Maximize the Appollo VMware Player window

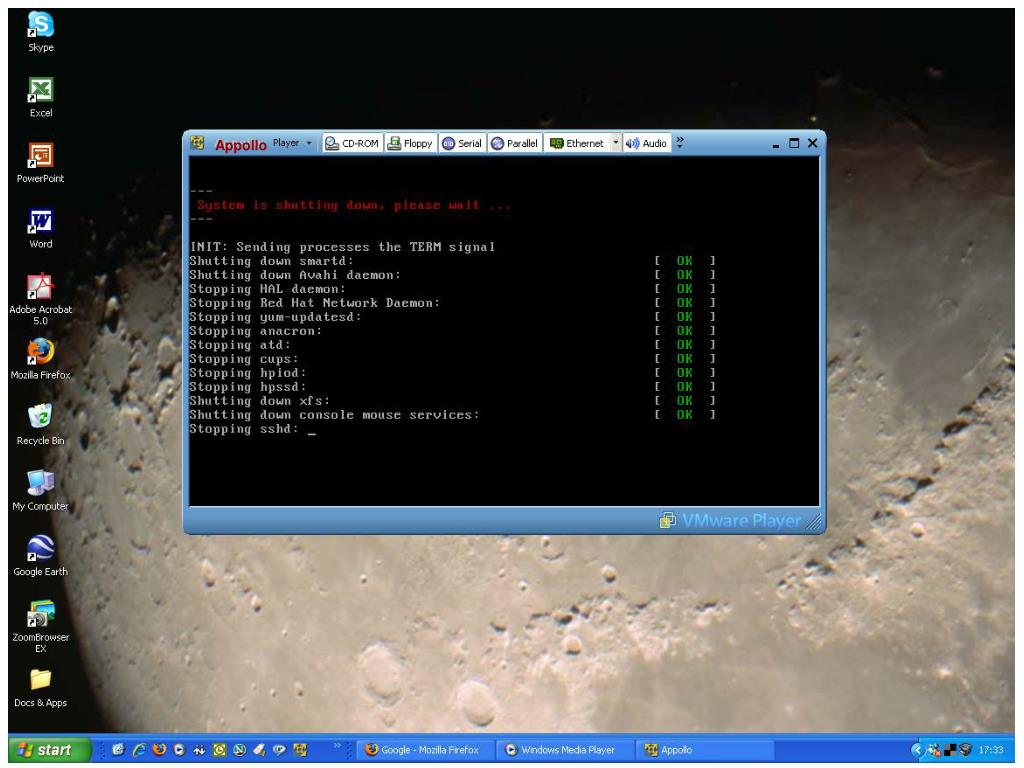(x=794, y=144)
